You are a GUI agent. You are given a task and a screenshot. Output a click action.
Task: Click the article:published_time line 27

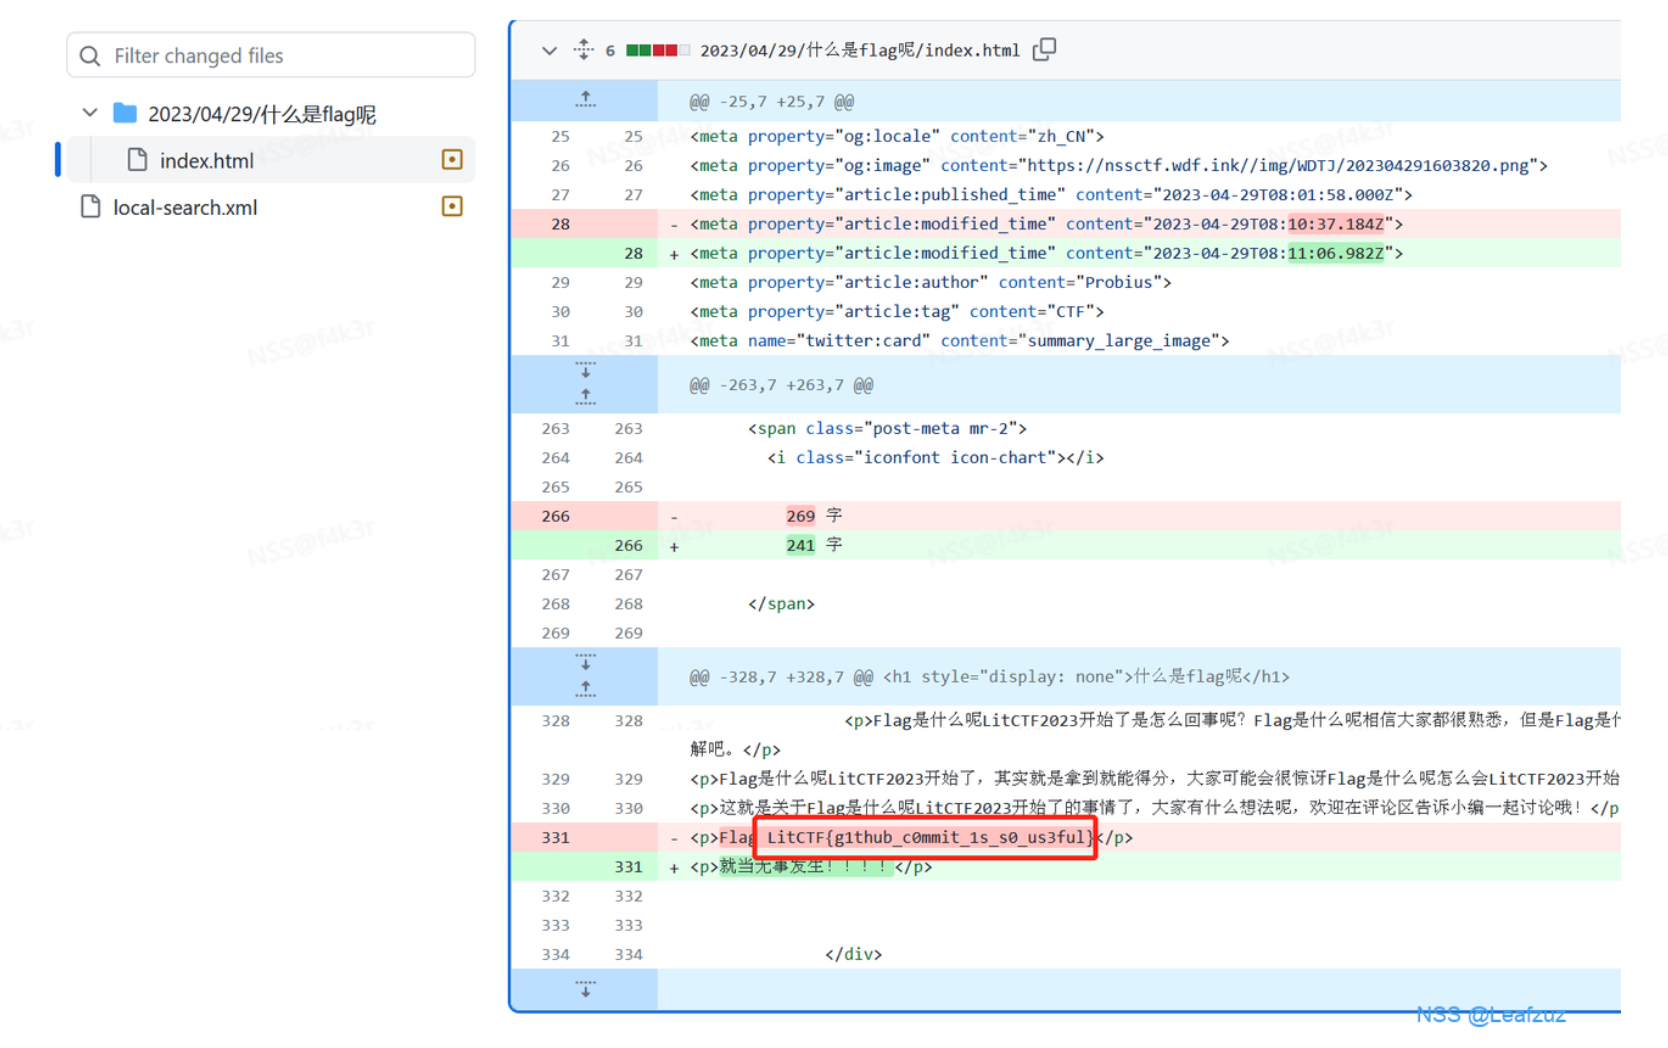pos(1050,194)
